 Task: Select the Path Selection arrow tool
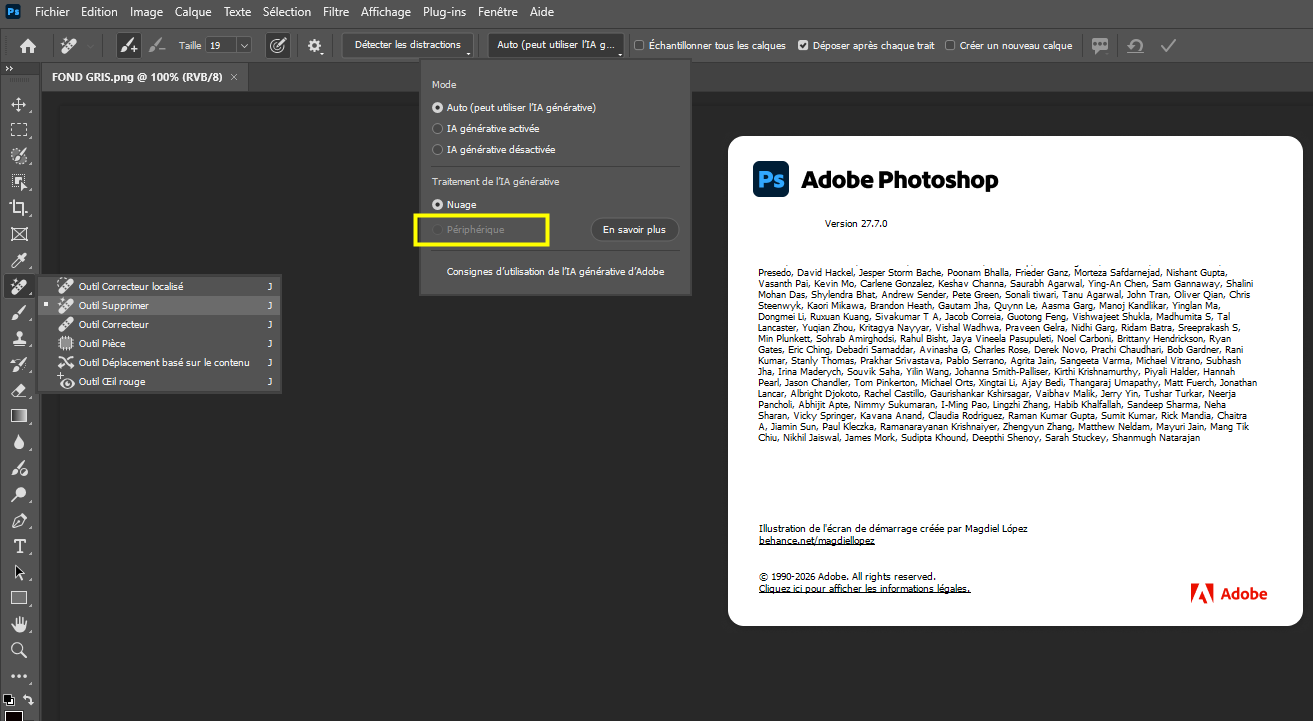pyautogui.click(x=18, y=572)
